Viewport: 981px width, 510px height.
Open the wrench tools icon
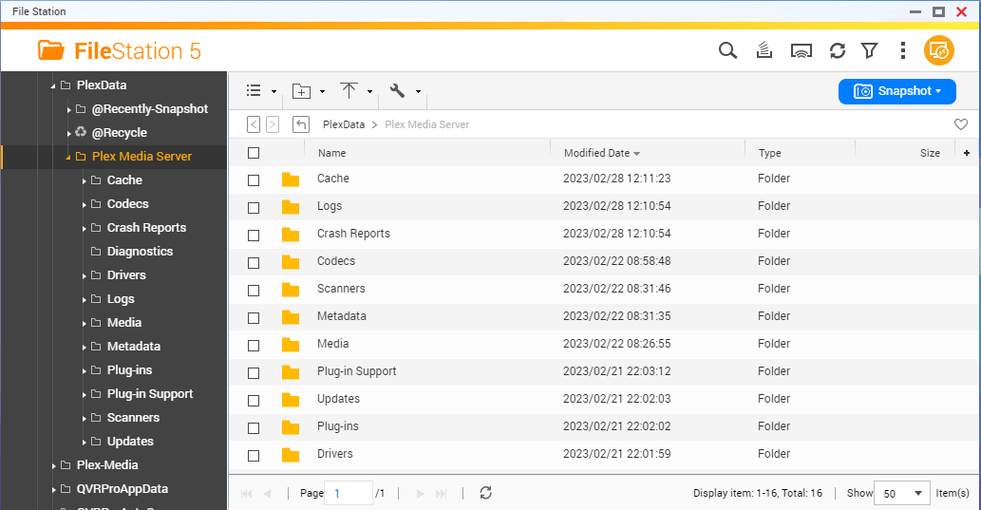[x=397, y=91]
